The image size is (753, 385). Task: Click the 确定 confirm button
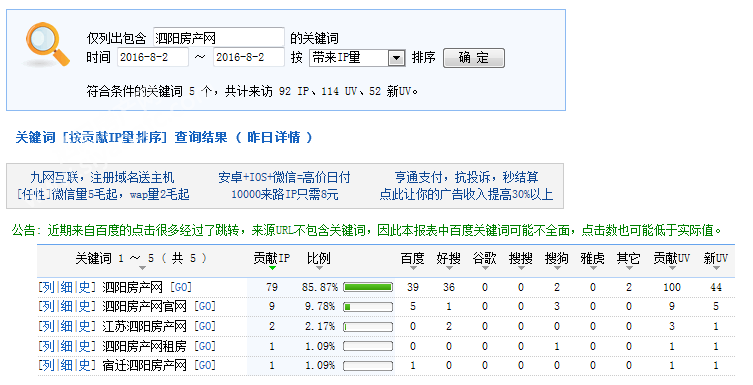(474, 58)
